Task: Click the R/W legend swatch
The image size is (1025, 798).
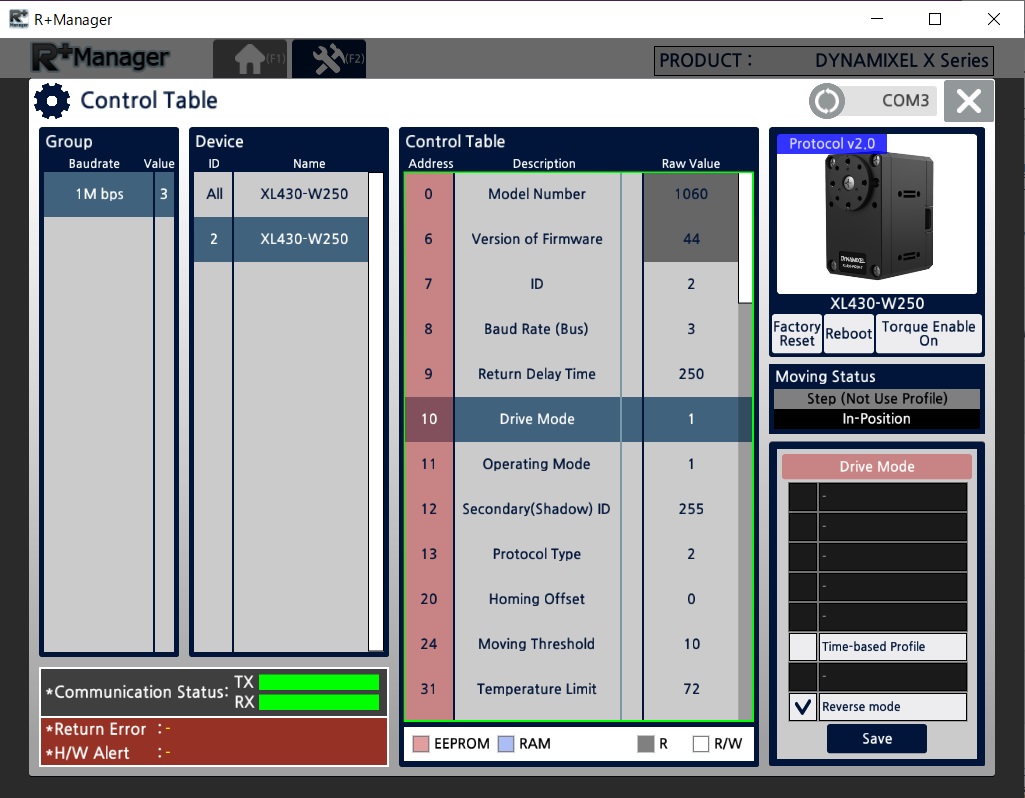Action: tap(701, 744)
